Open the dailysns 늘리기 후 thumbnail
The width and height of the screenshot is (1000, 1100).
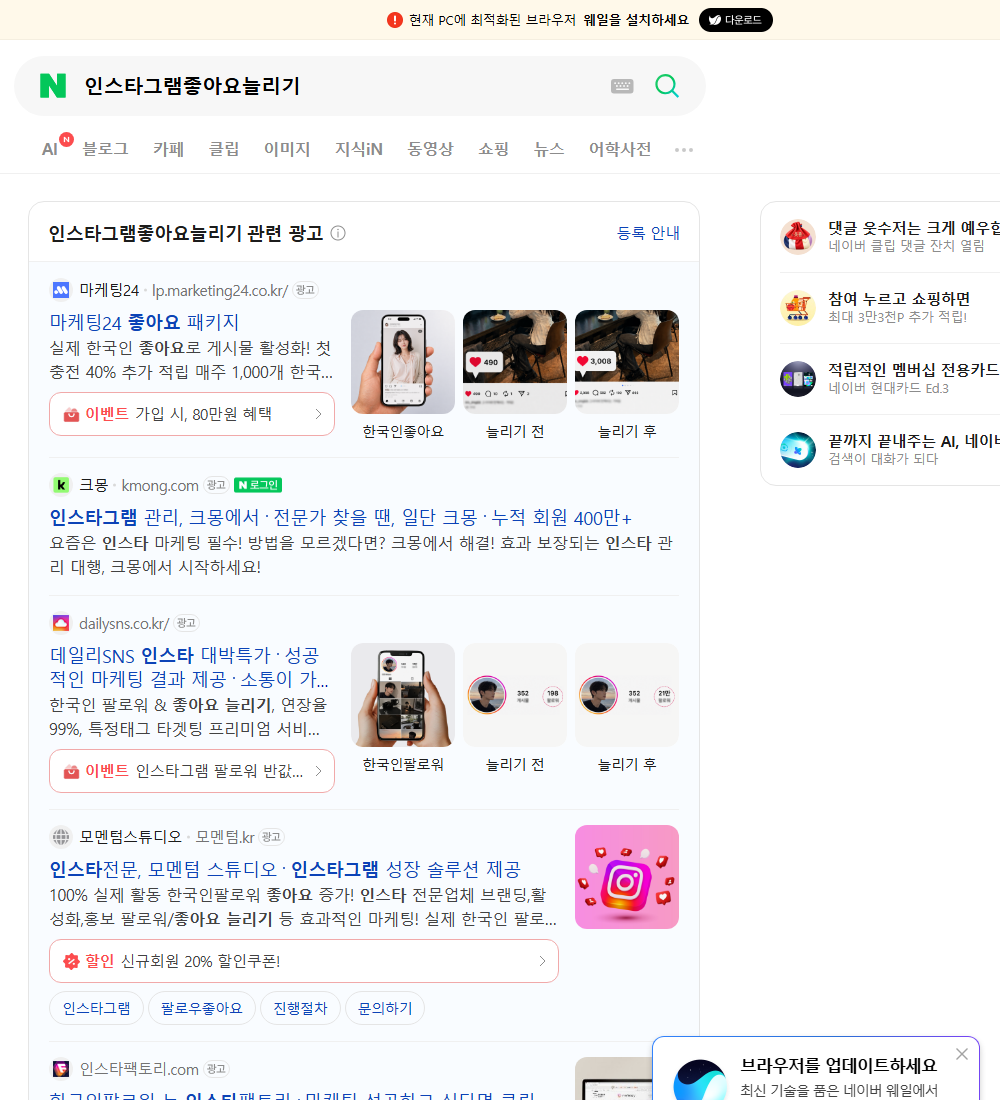(x=627, y=695)
